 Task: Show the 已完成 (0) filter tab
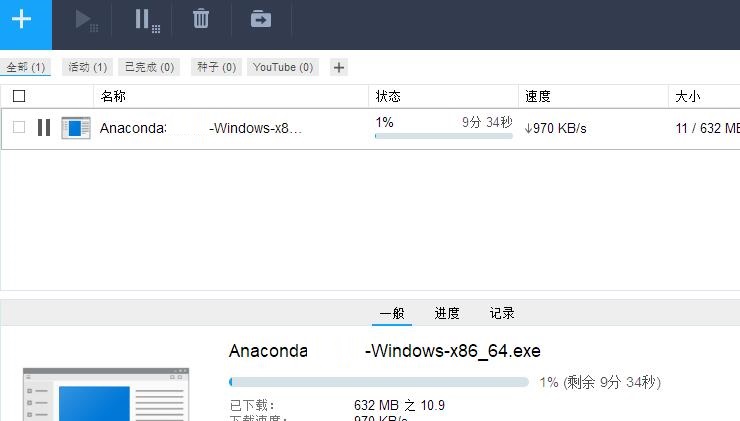coord(149,67)
